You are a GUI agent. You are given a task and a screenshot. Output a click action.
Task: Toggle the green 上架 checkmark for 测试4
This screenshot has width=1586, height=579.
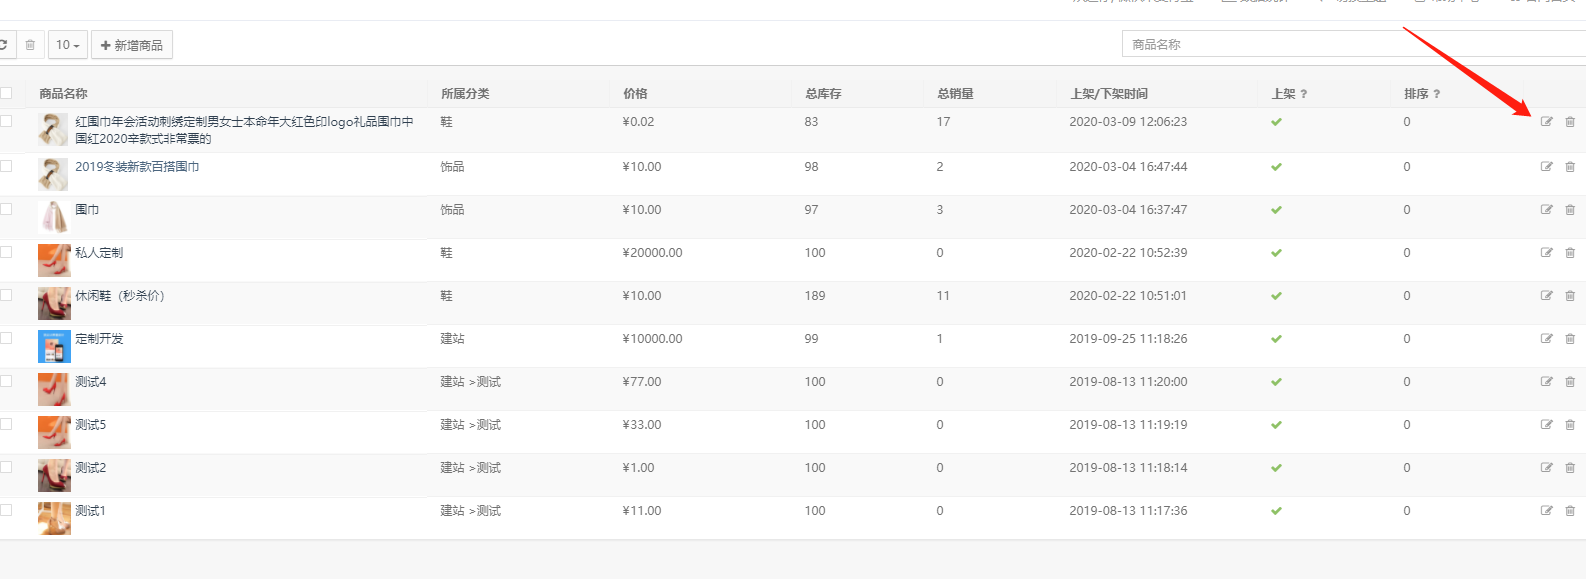[1276, 382]
